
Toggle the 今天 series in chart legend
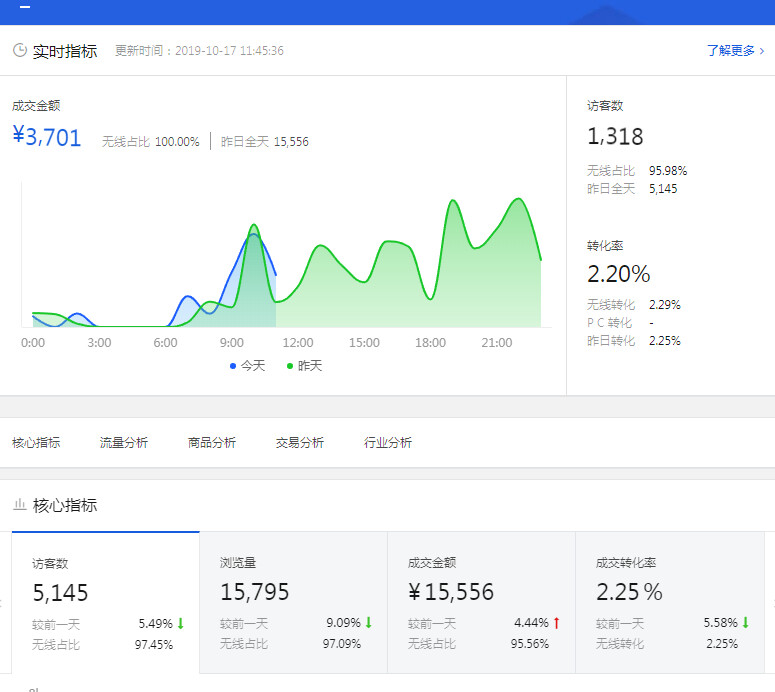click(248, 366)
